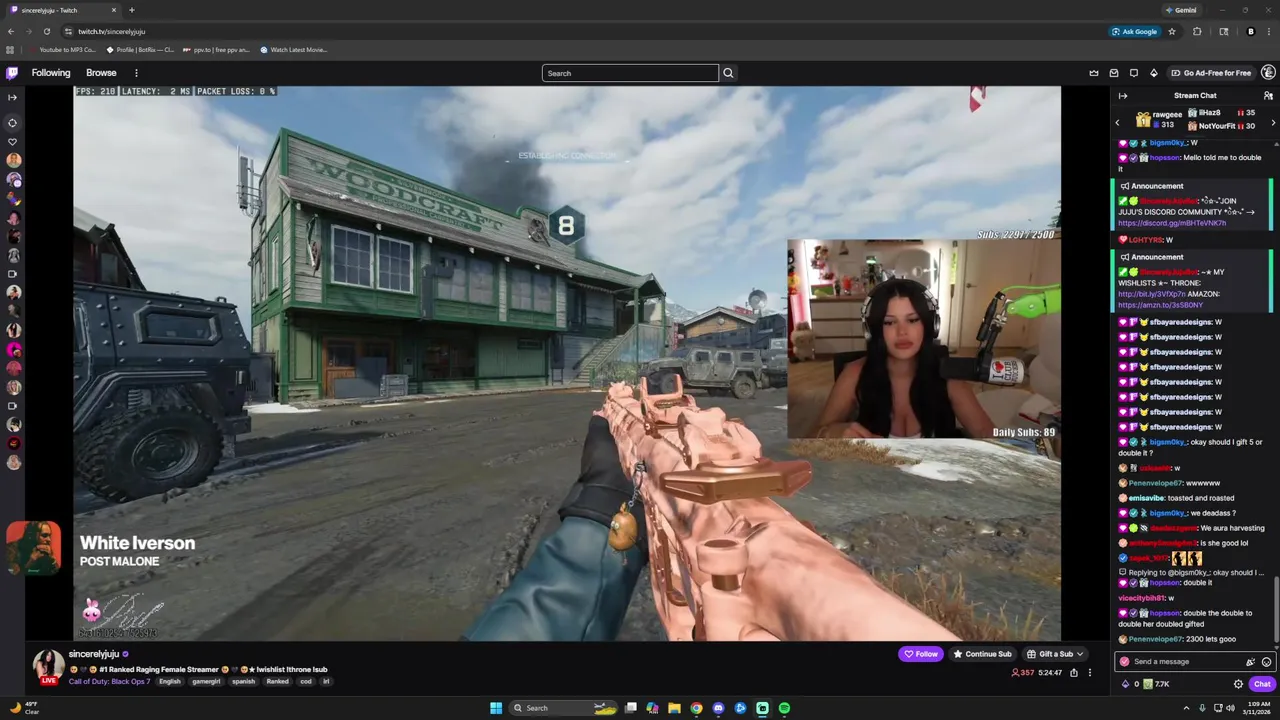The width and height of the screenshot is (1280, 720).
Task: Open Gemini button in title bar
Action: point(1181,10)
